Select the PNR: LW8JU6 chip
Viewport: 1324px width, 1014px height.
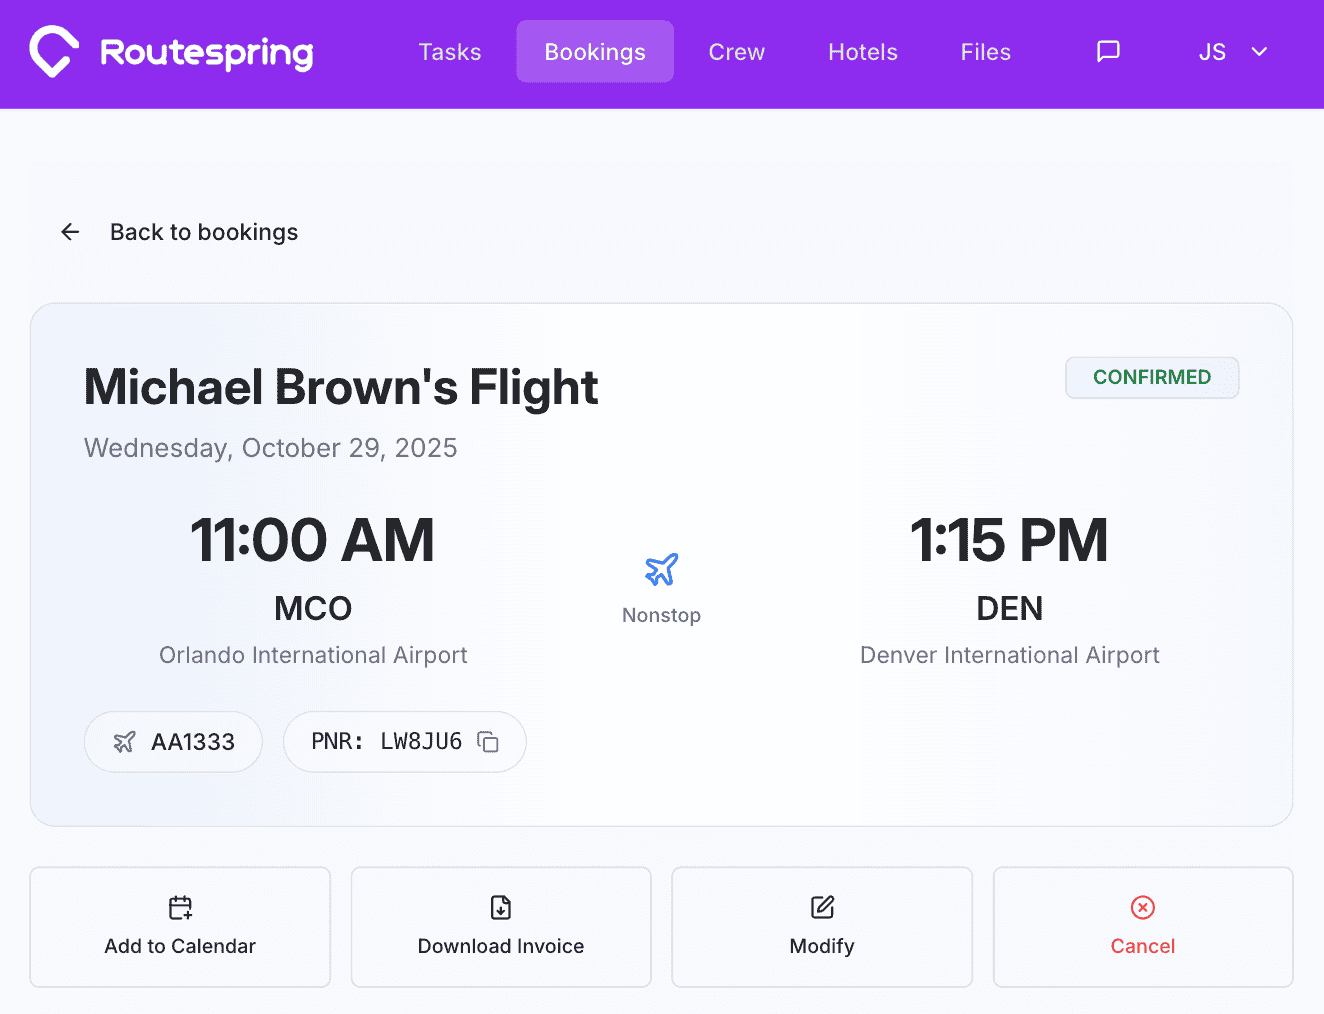click(404, 741)
